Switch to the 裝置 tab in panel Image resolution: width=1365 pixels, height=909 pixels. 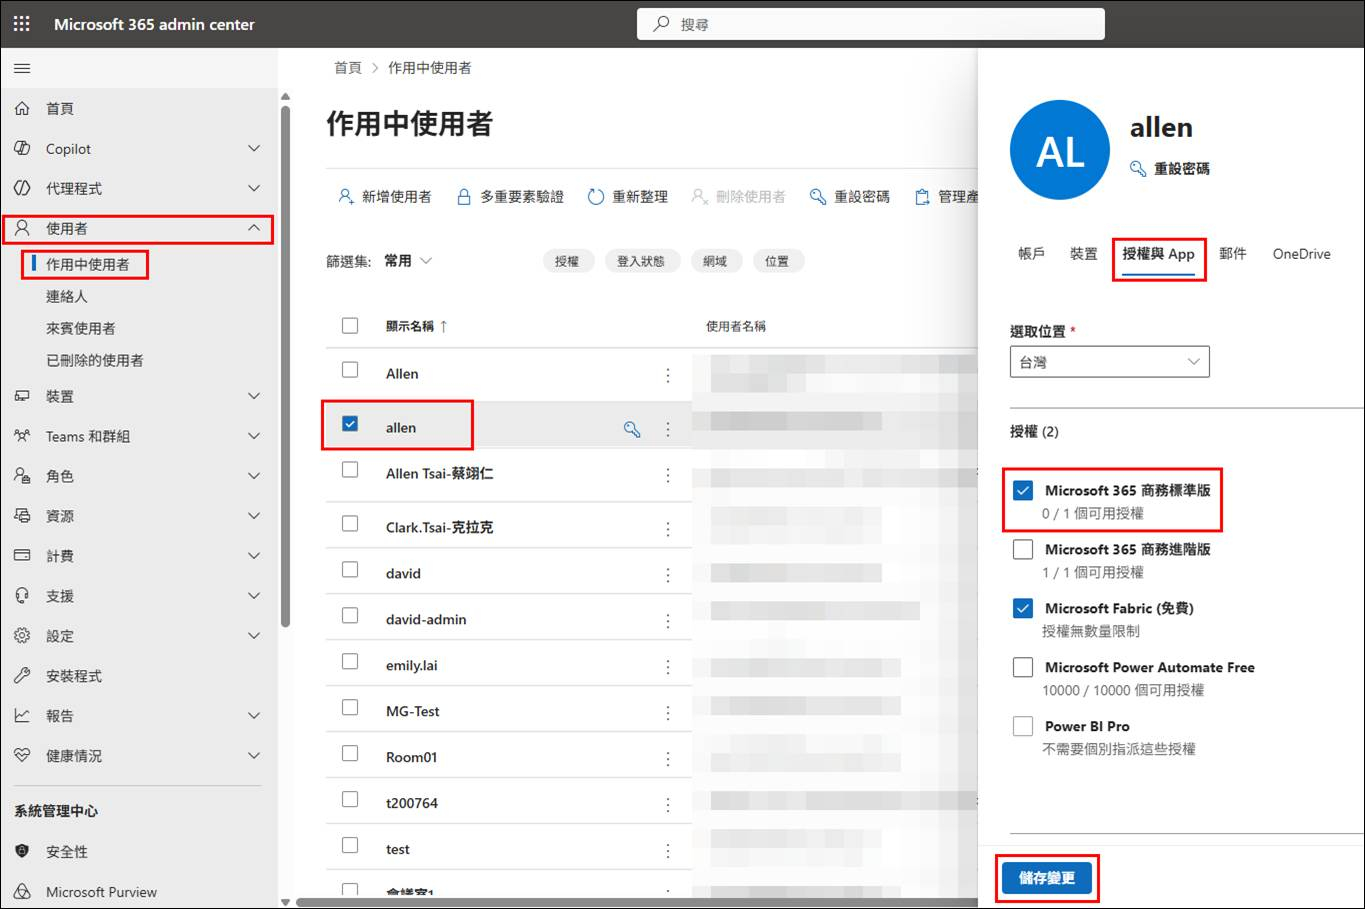tap(1084, 254)
